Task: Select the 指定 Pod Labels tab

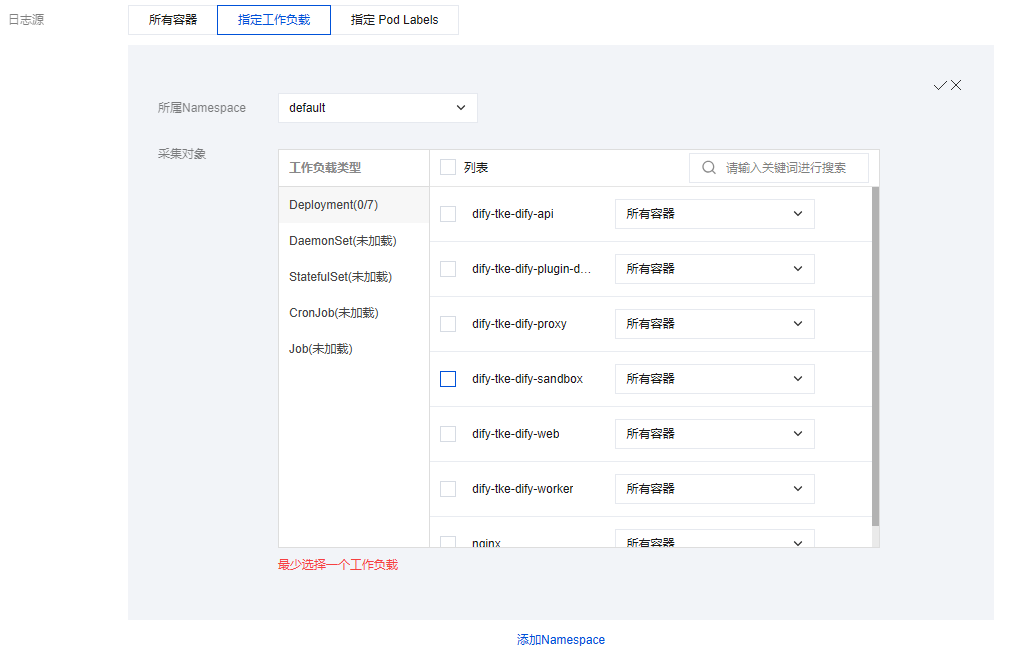Action: (394, 20)
